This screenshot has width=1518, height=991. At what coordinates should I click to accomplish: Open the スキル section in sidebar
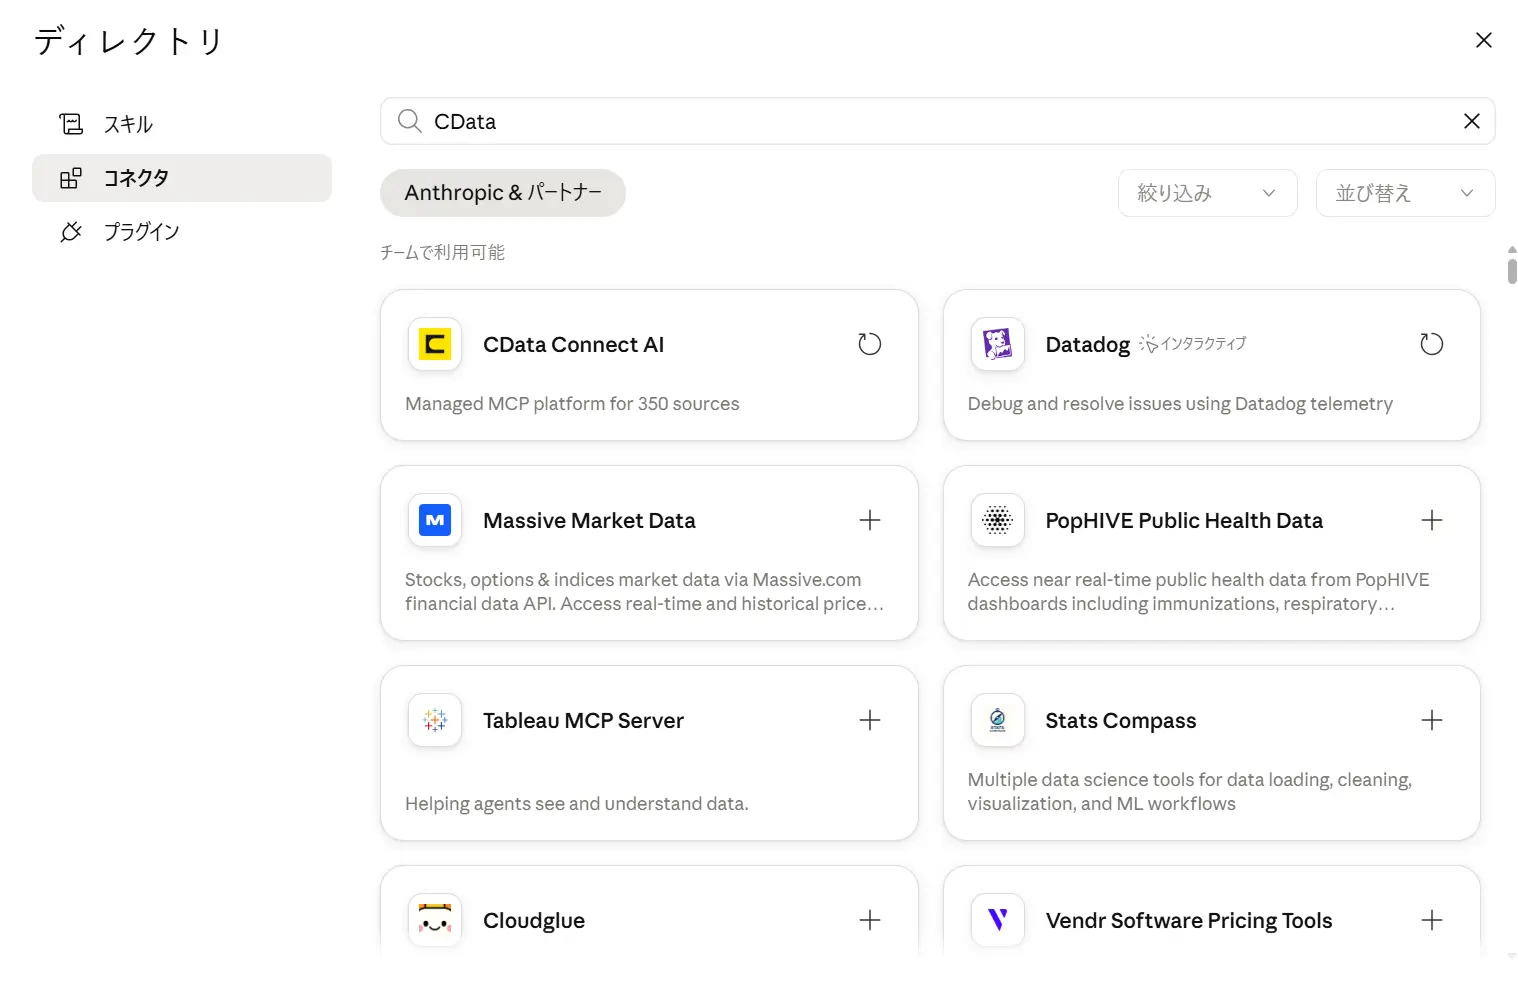182,124
